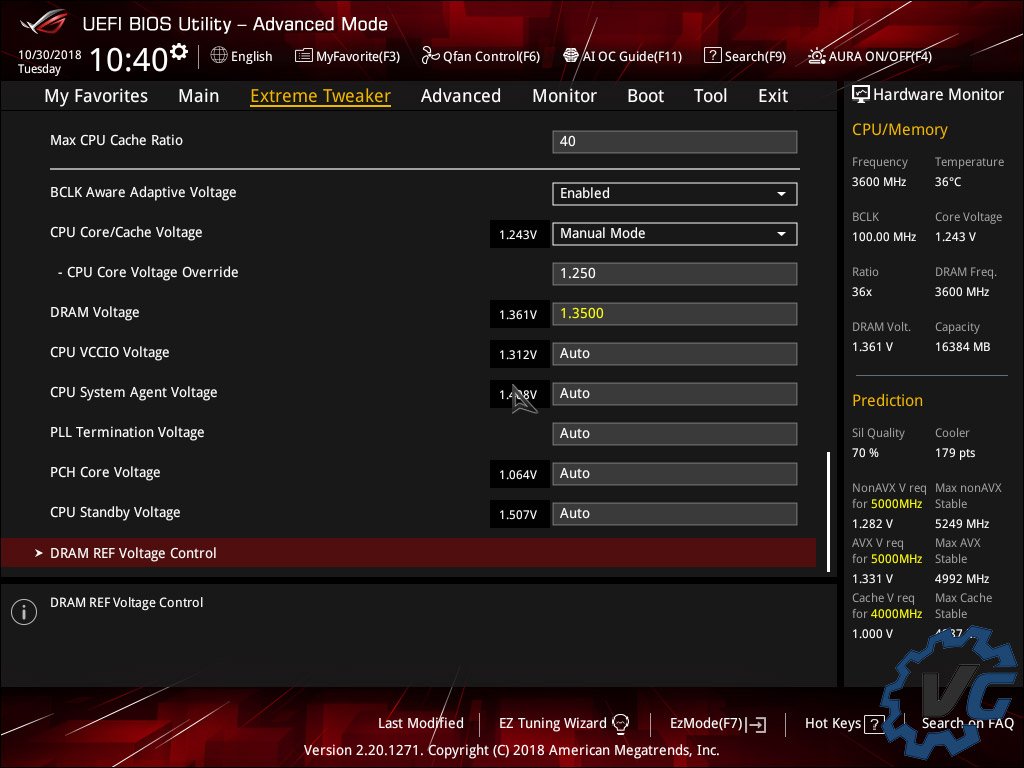Click the 10:40 clock display
Image resolution: width=1024 pixels, height=768 pixels.
pos(129,59)
